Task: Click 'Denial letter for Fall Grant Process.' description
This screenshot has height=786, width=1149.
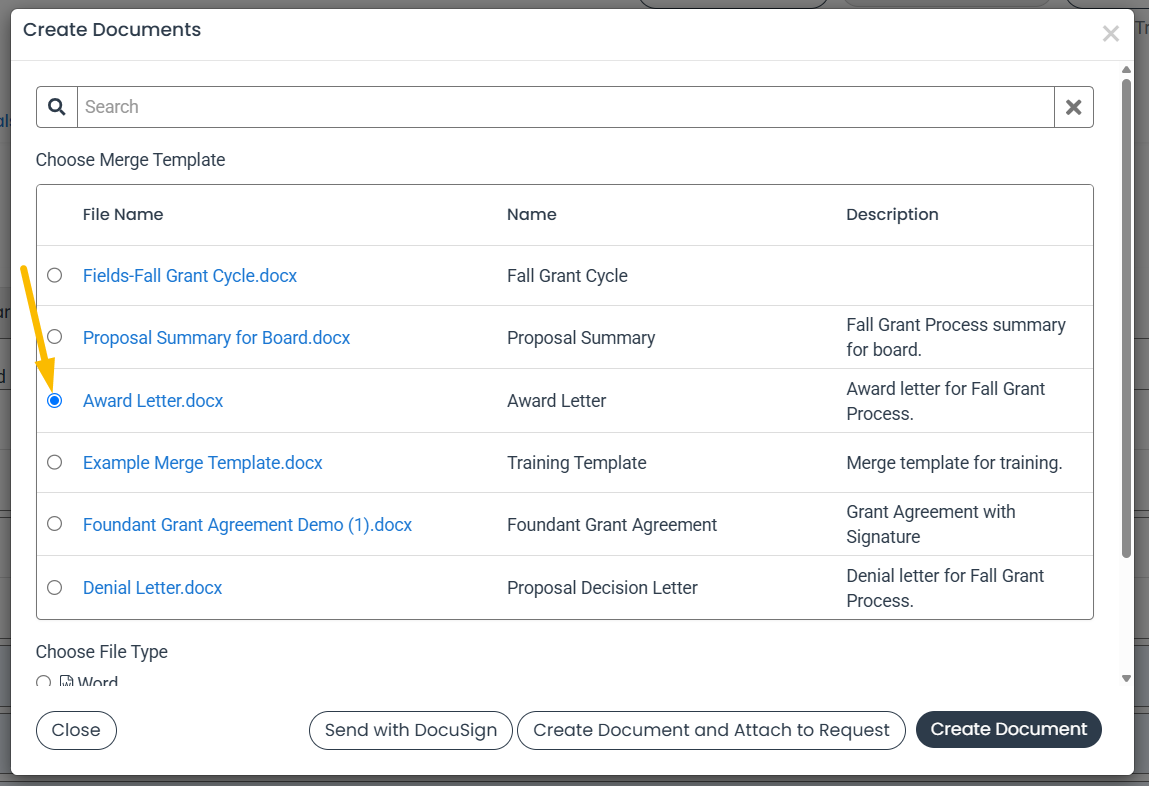Action: [945, 587]
